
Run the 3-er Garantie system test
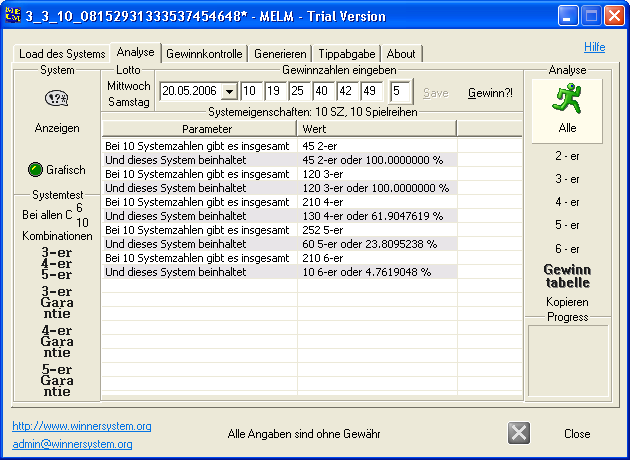point(57,302)
